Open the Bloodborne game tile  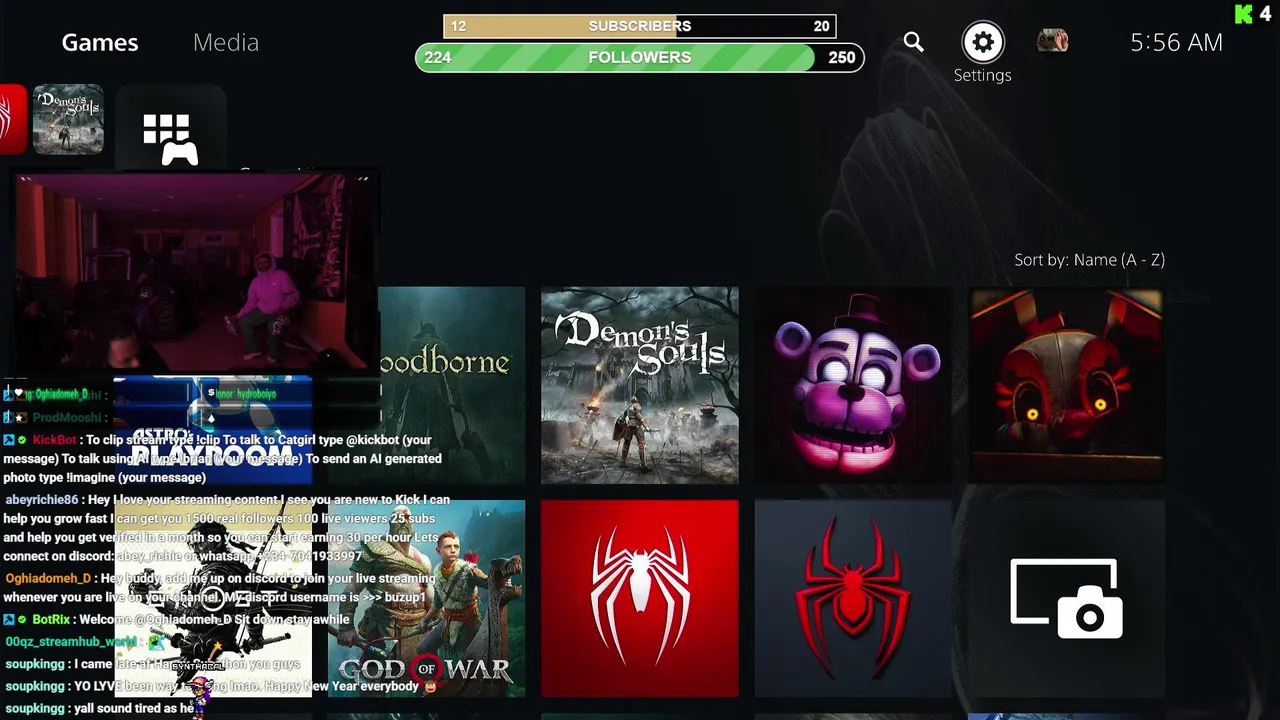coord(452,385)
